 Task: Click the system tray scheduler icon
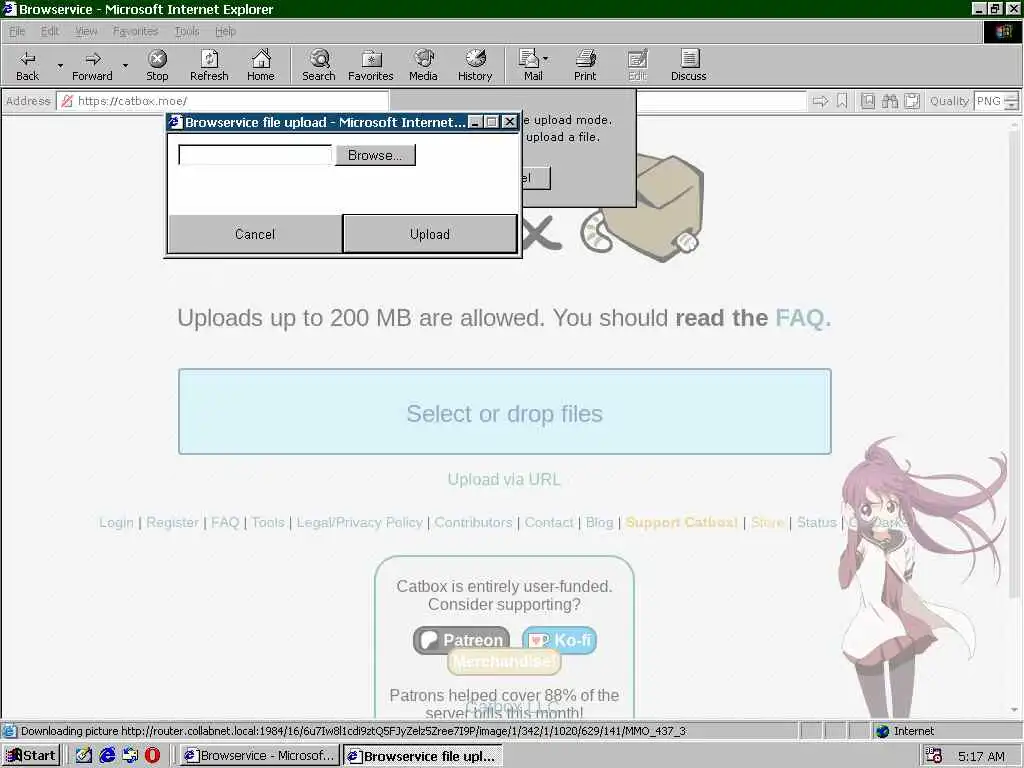[933, 756]
